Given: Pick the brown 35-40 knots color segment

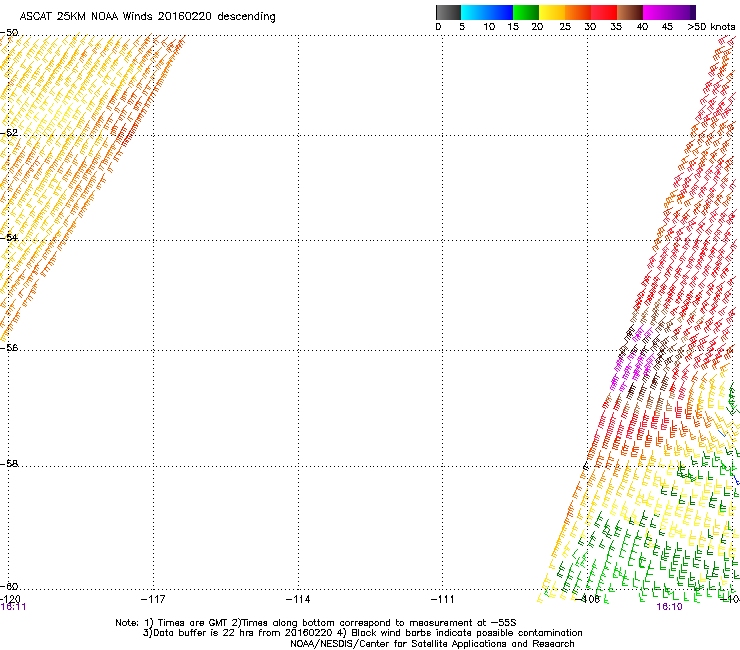Looking at the screenshot, I should [x=630, y=12].
